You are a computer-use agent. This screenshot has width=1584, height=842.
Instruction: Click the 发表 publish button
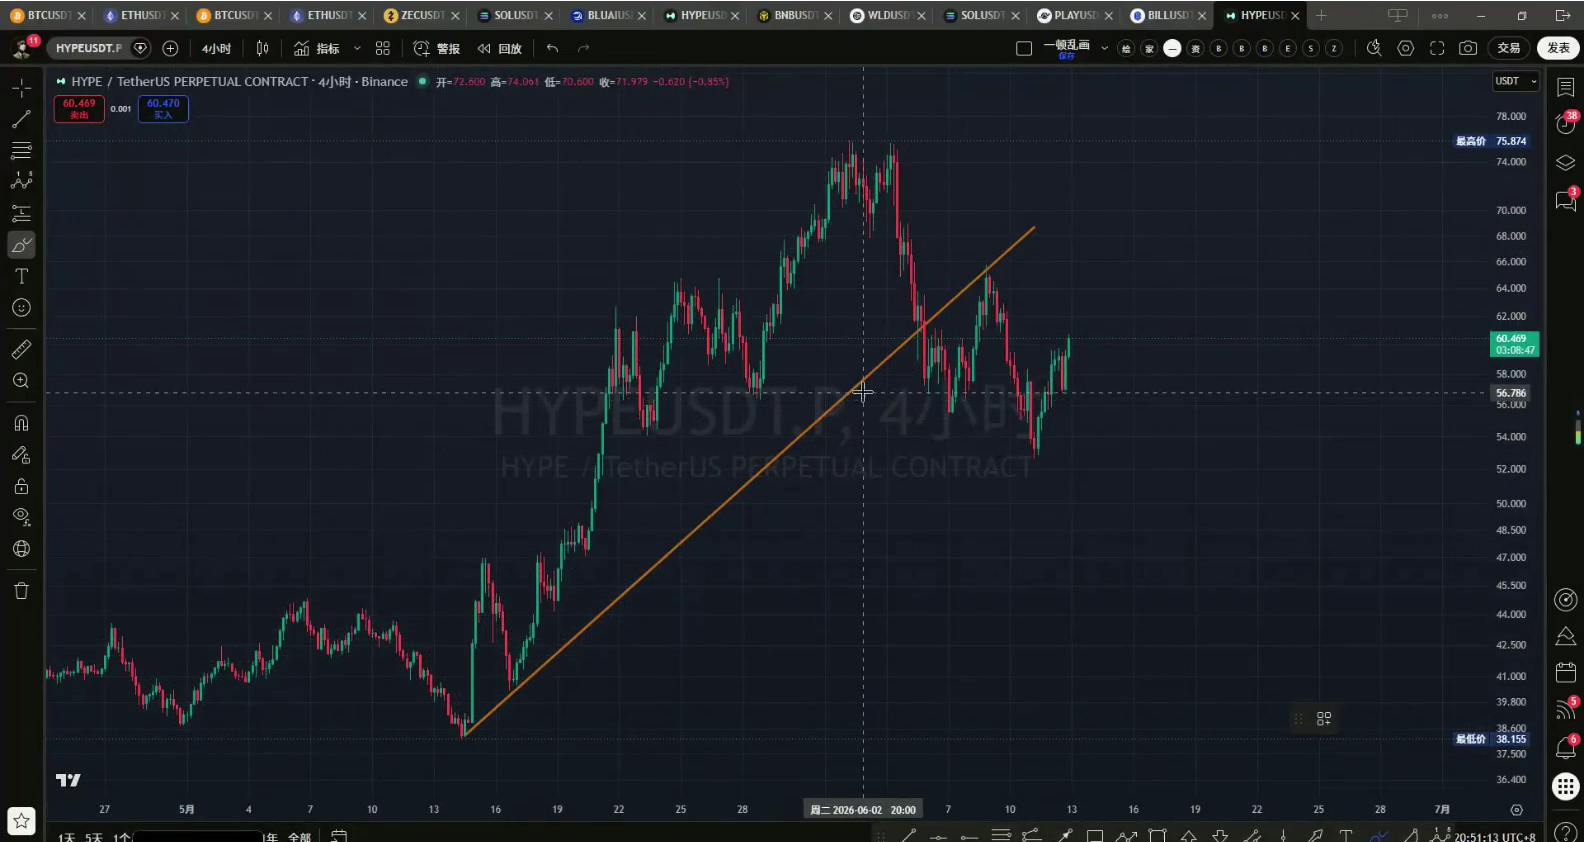click(1558, 48)
